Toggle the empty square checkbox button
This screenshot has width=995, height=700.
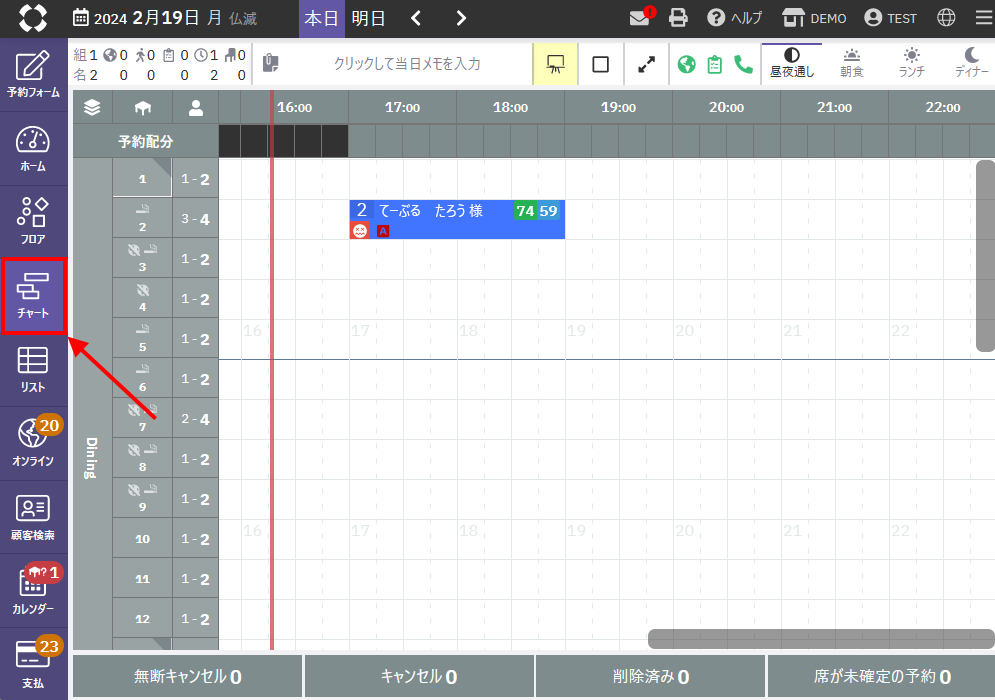(x=600, y=64)
